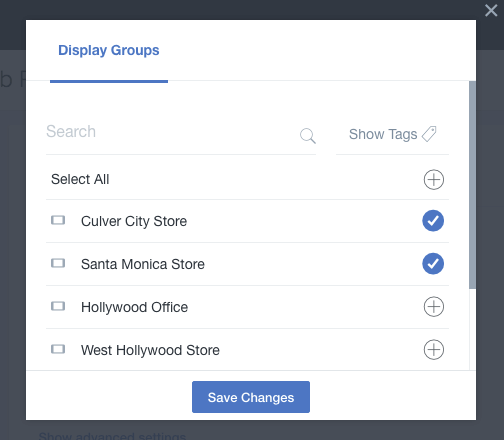
Task: Open Show advanced settings link behind dialog
Action: (112, 436)
